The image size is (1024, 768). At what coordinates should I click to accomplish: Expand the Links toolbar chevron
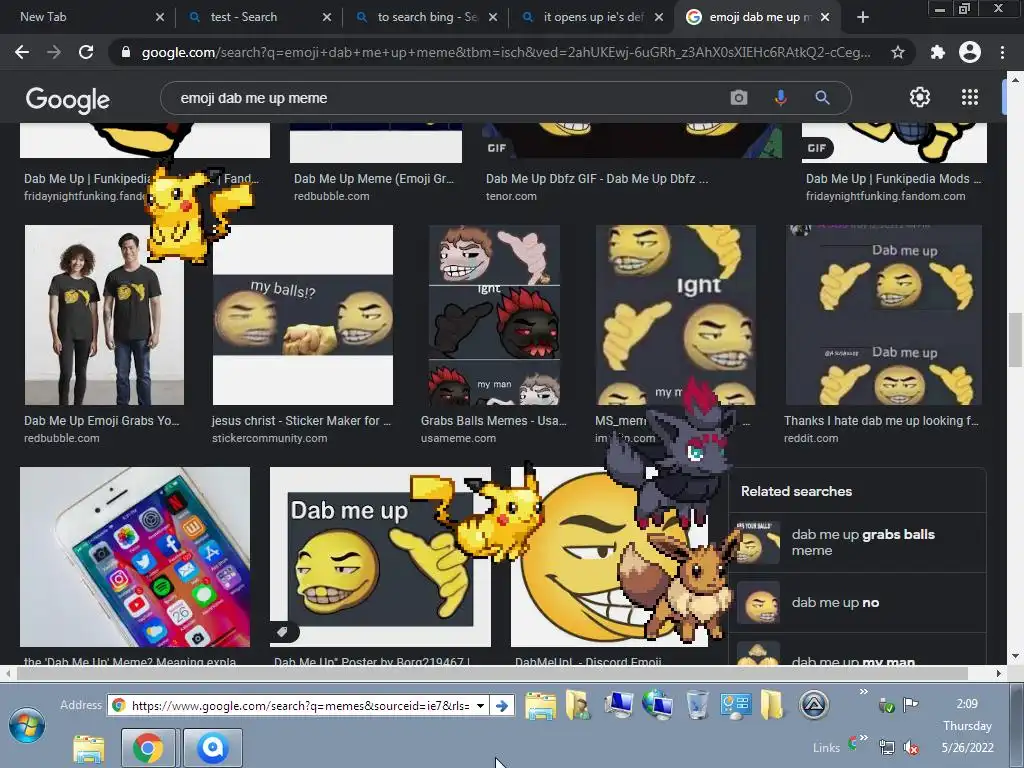tap(863, 738)
